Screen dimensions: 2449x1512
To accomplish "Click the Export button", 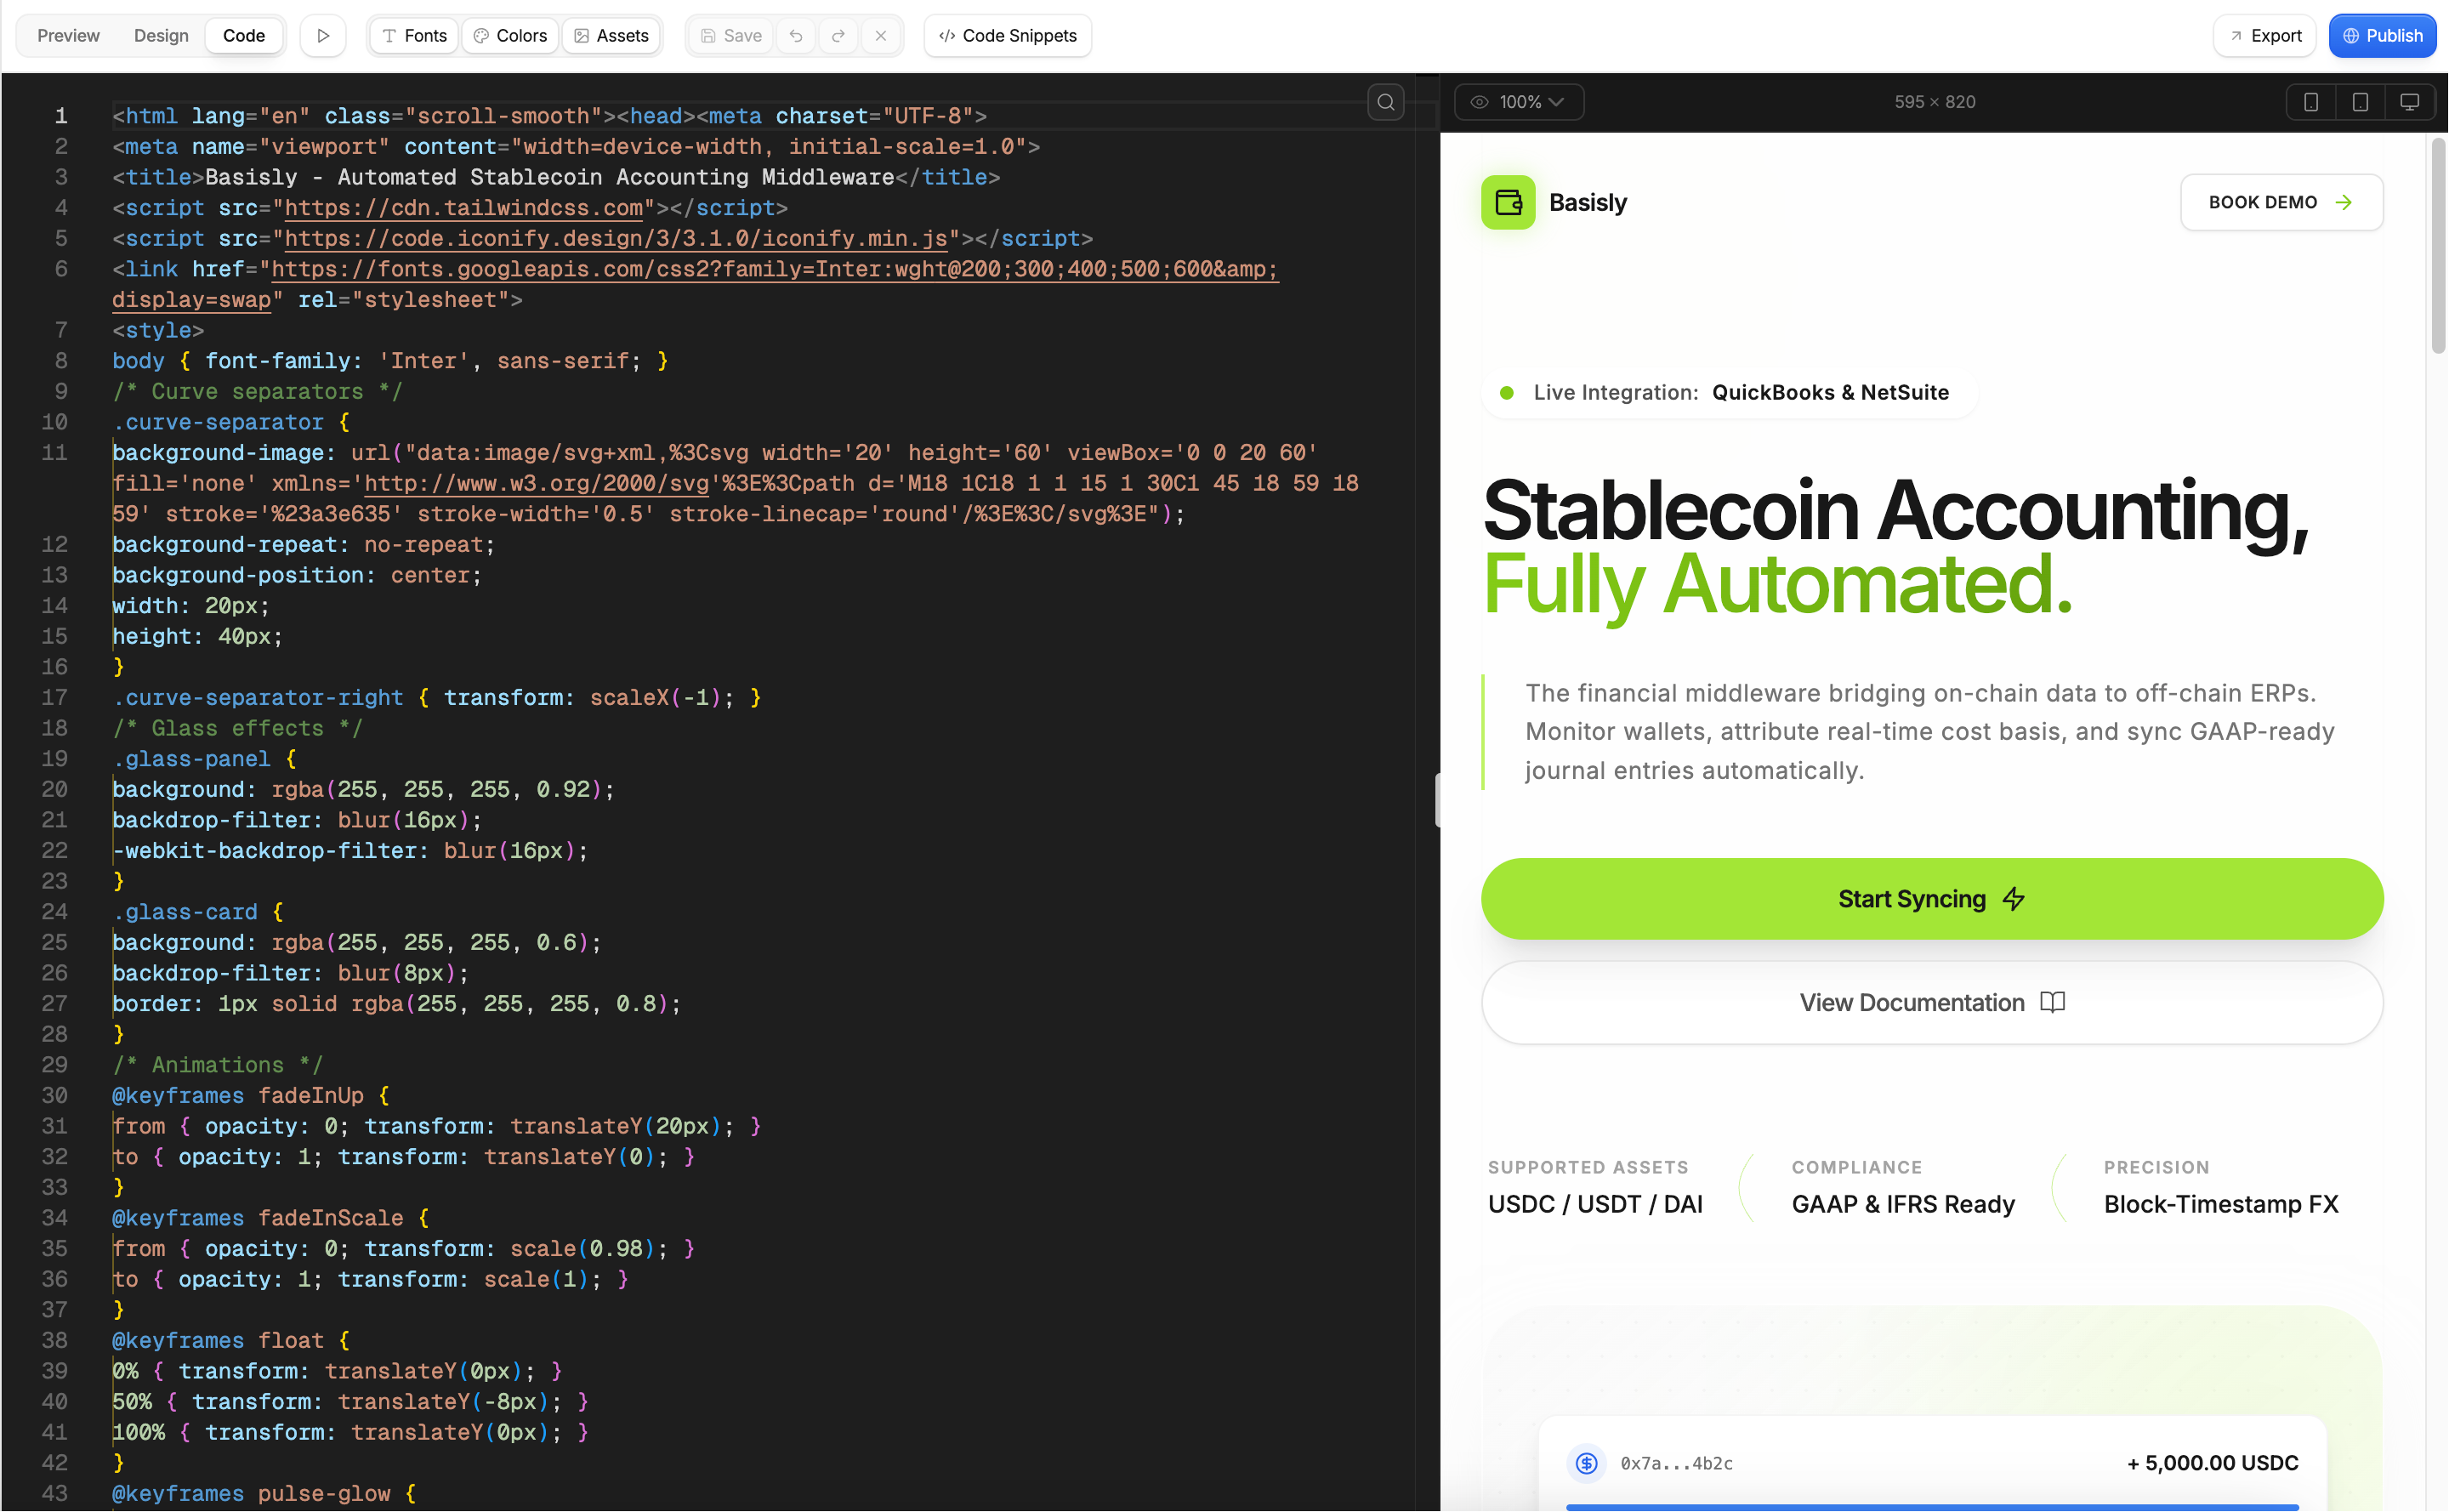I will pos(2264,36).
